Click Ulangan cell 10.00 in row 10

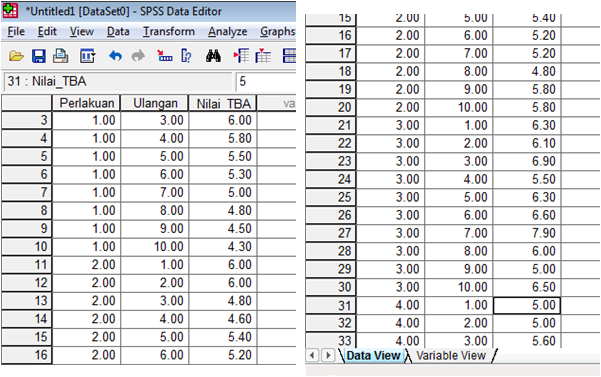coord(154,246)
